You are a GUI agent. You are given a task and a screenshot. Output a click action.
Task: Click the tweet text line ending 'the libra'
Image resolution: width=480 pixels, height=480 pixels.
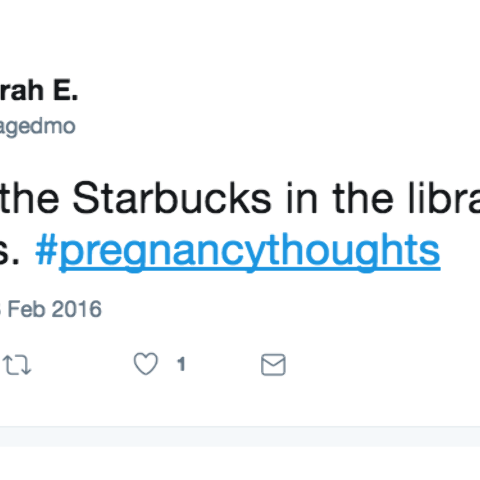pos(240,198)
